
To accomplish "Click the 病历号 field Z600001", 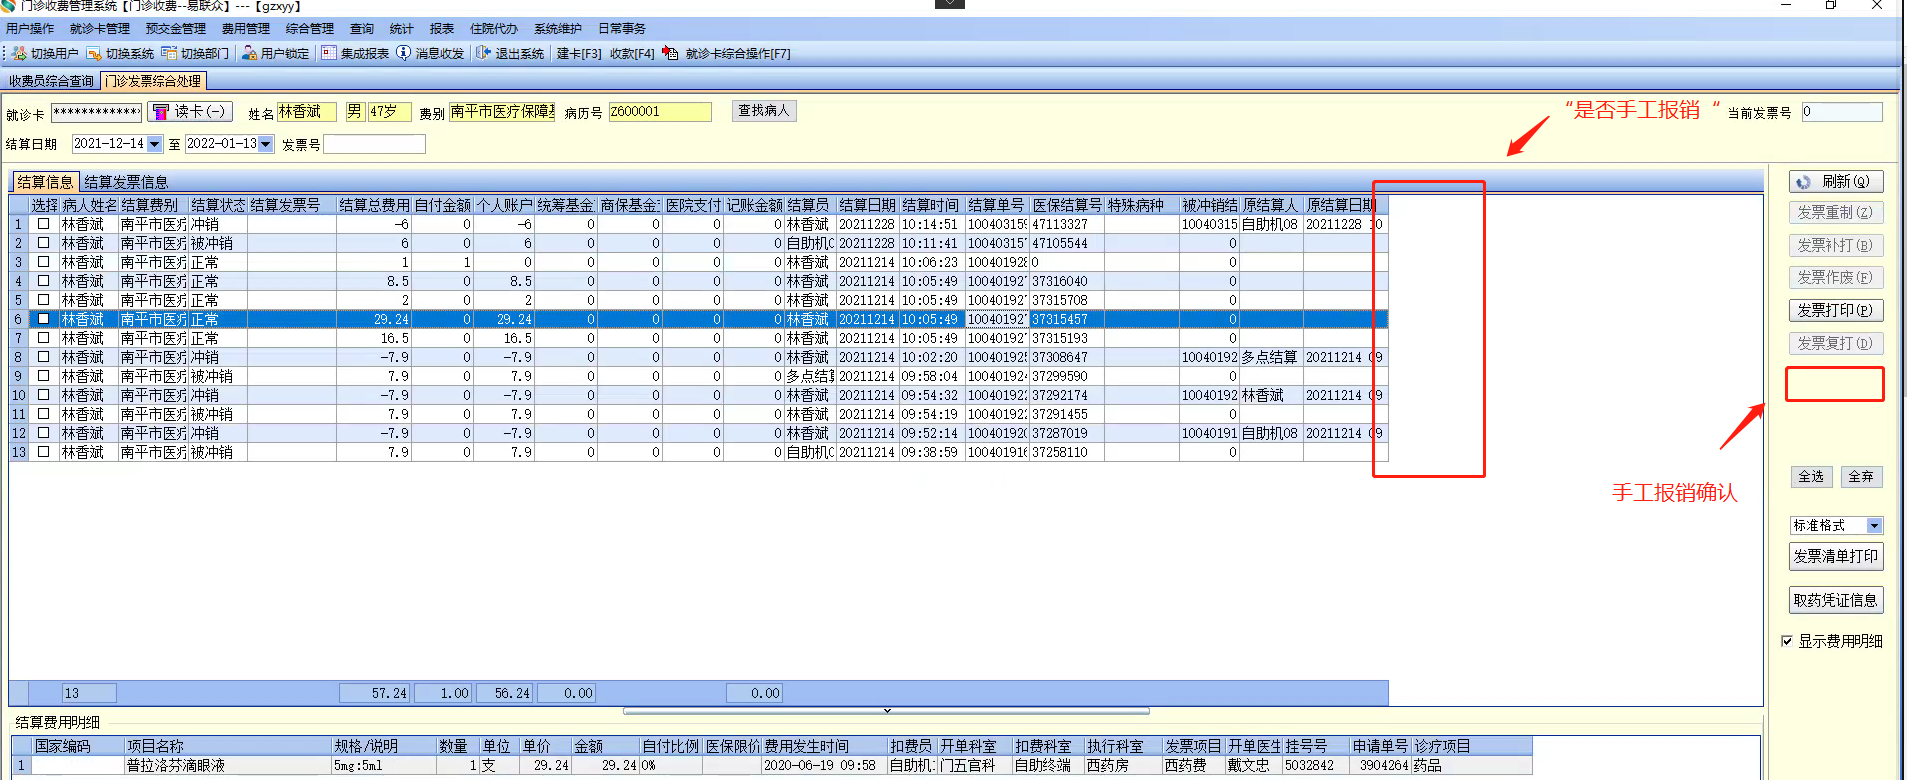I will tap(660, 112).
